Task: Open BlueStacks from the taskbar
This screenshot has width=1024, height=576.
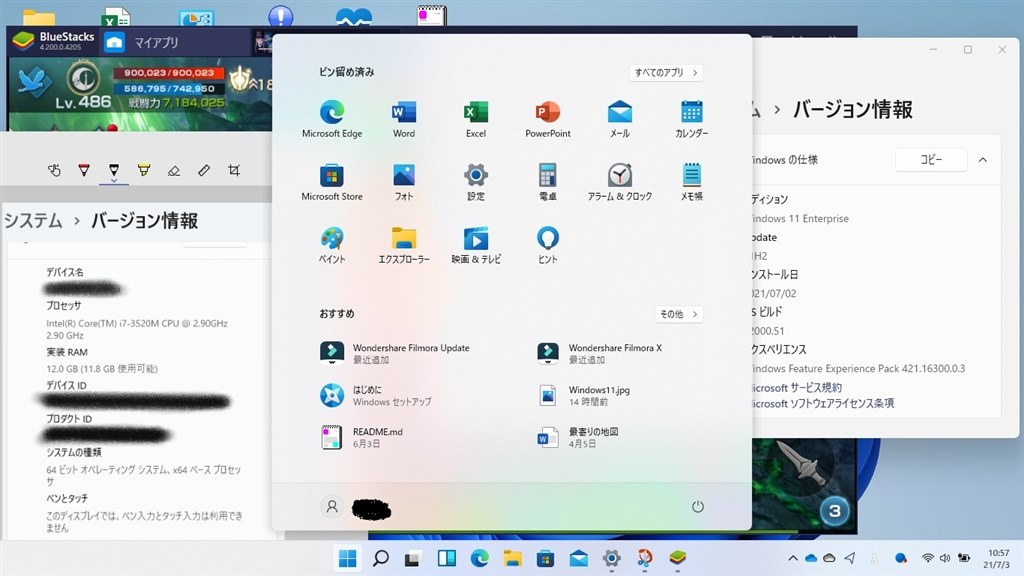Action: pos(677,558)
